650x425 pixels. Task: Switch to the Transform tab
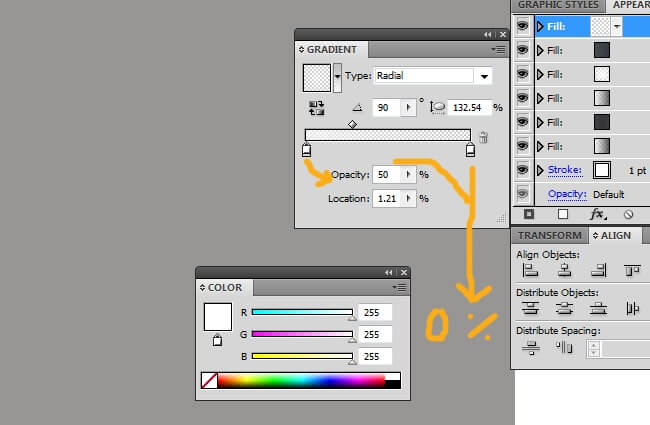coord(550,236)
